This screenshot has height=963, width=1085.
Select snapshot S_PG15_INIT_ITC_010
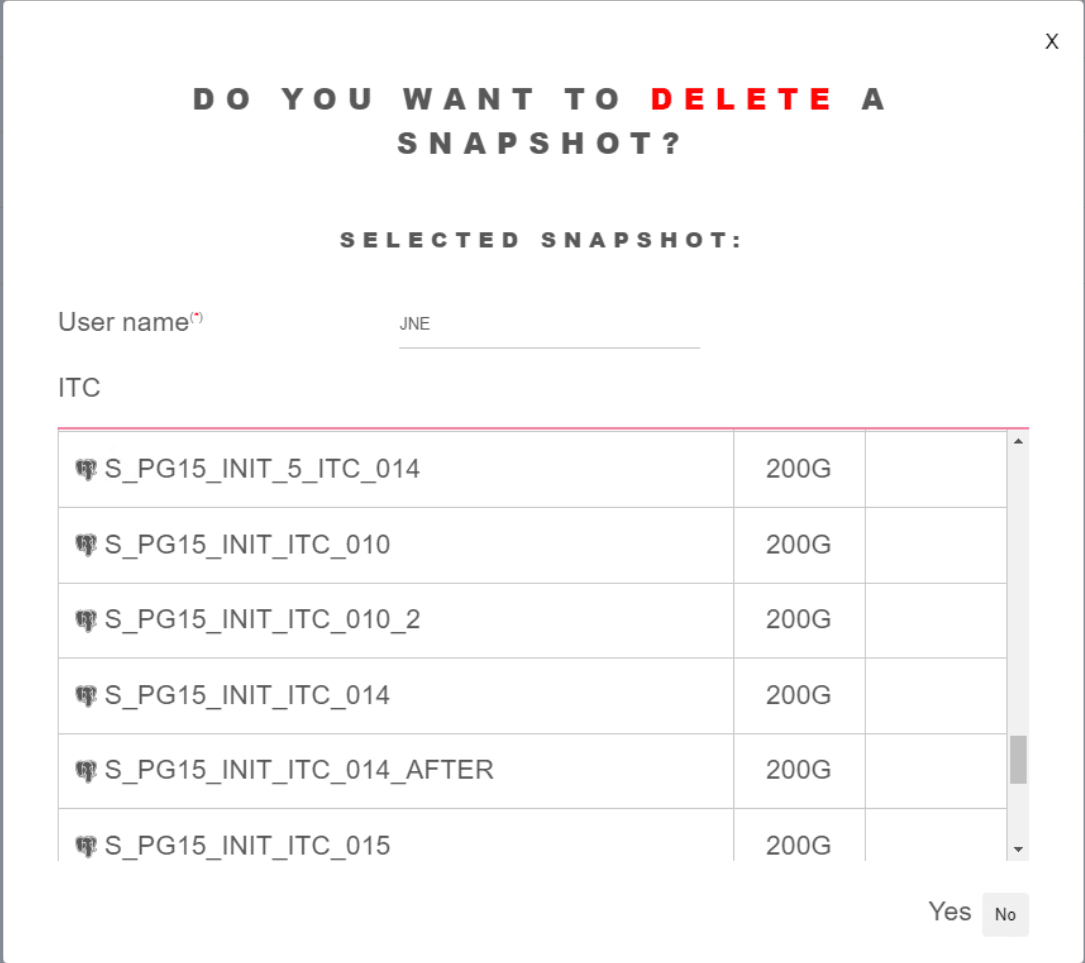coord(247,545)
